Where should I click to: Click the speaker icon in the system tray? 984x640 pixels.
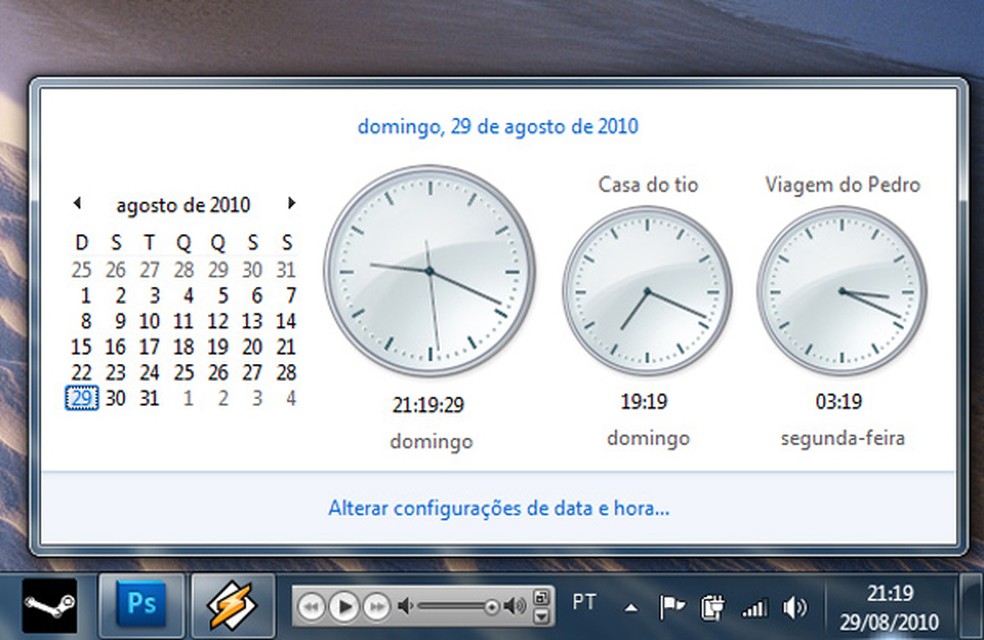[x=795, y=605]
